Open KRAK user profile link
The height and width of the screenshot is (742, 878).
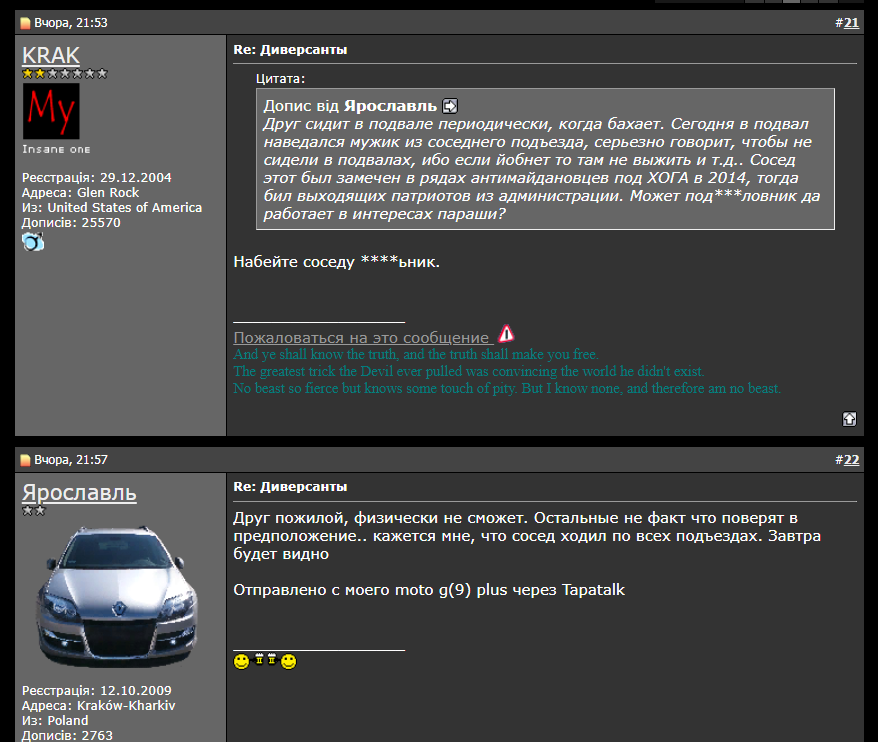[x=51, y=55]
